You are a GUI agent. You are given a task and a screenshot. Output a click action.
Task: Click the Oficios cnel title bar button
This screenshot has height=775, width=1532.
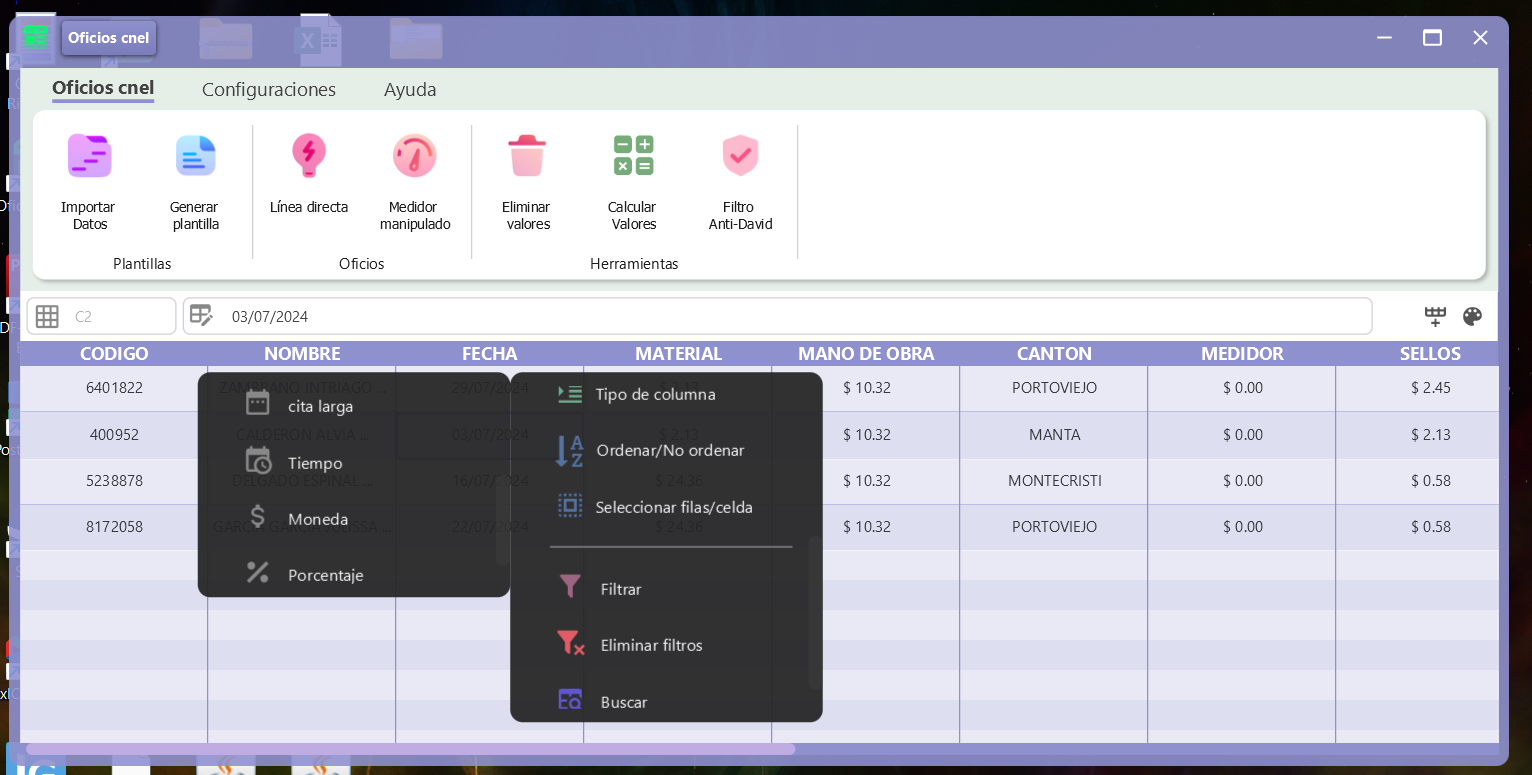tap(109, 38)
